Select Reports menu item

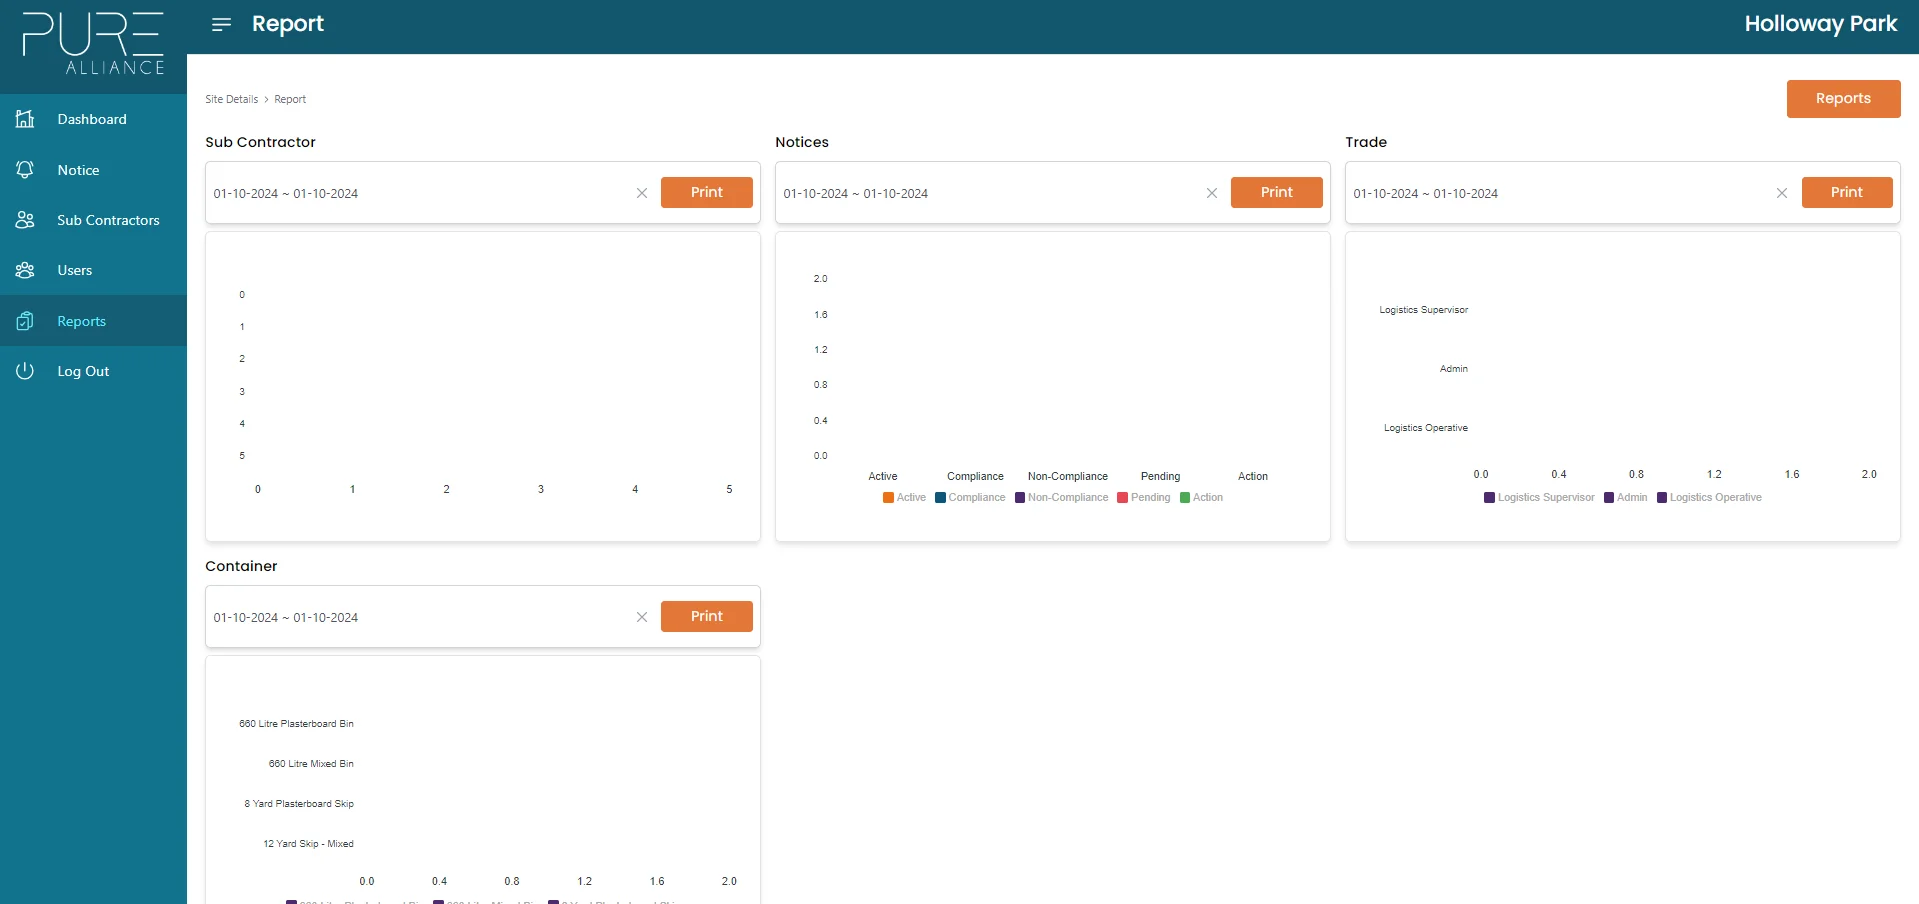[93, 321]
